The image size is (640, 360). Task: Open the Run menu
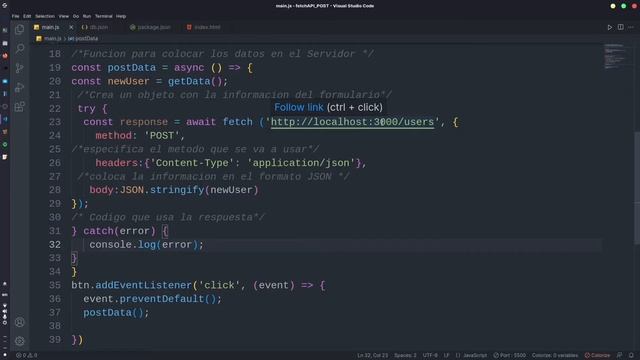click(x=87, y=16)
